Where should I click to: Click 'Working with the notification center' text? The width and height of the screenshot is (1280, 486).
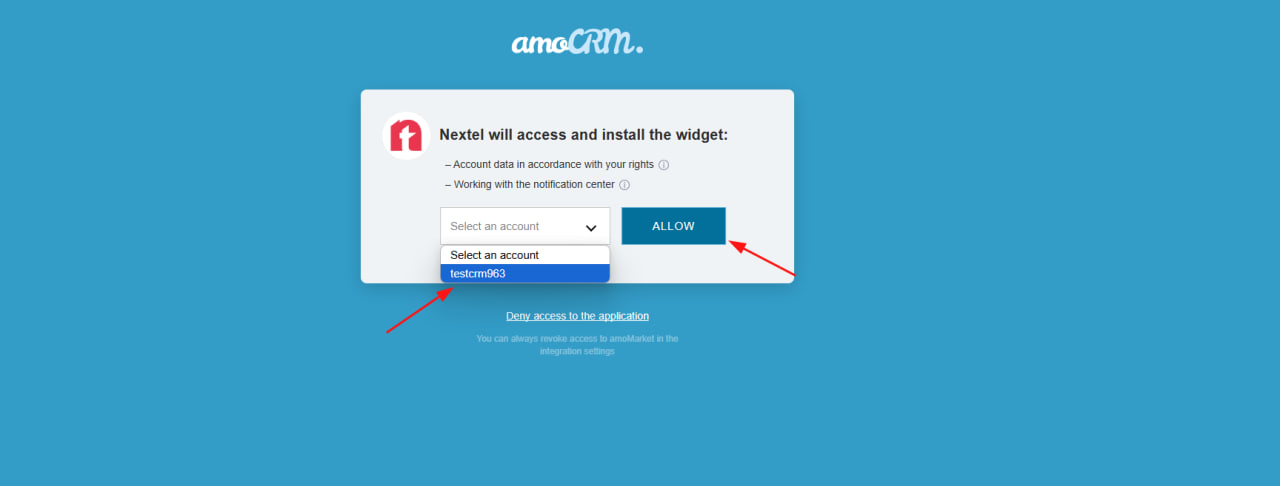(x=530, y=185)
